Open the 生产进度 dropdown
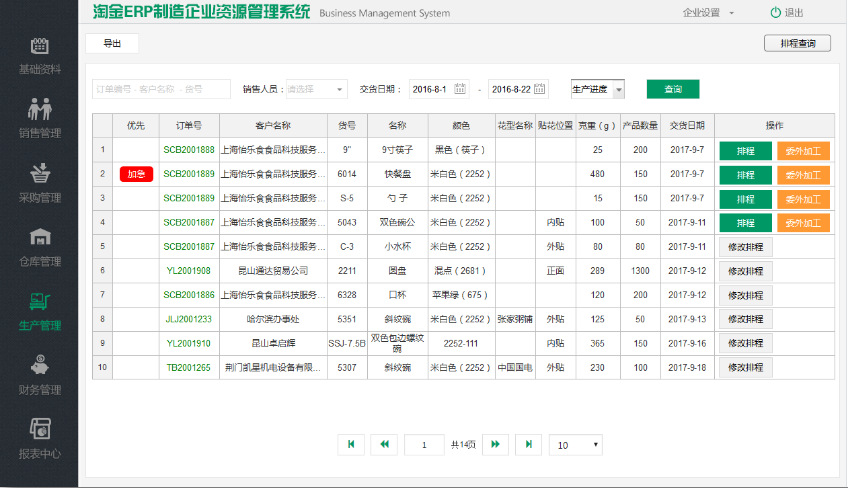 click(x=598, y=89)
